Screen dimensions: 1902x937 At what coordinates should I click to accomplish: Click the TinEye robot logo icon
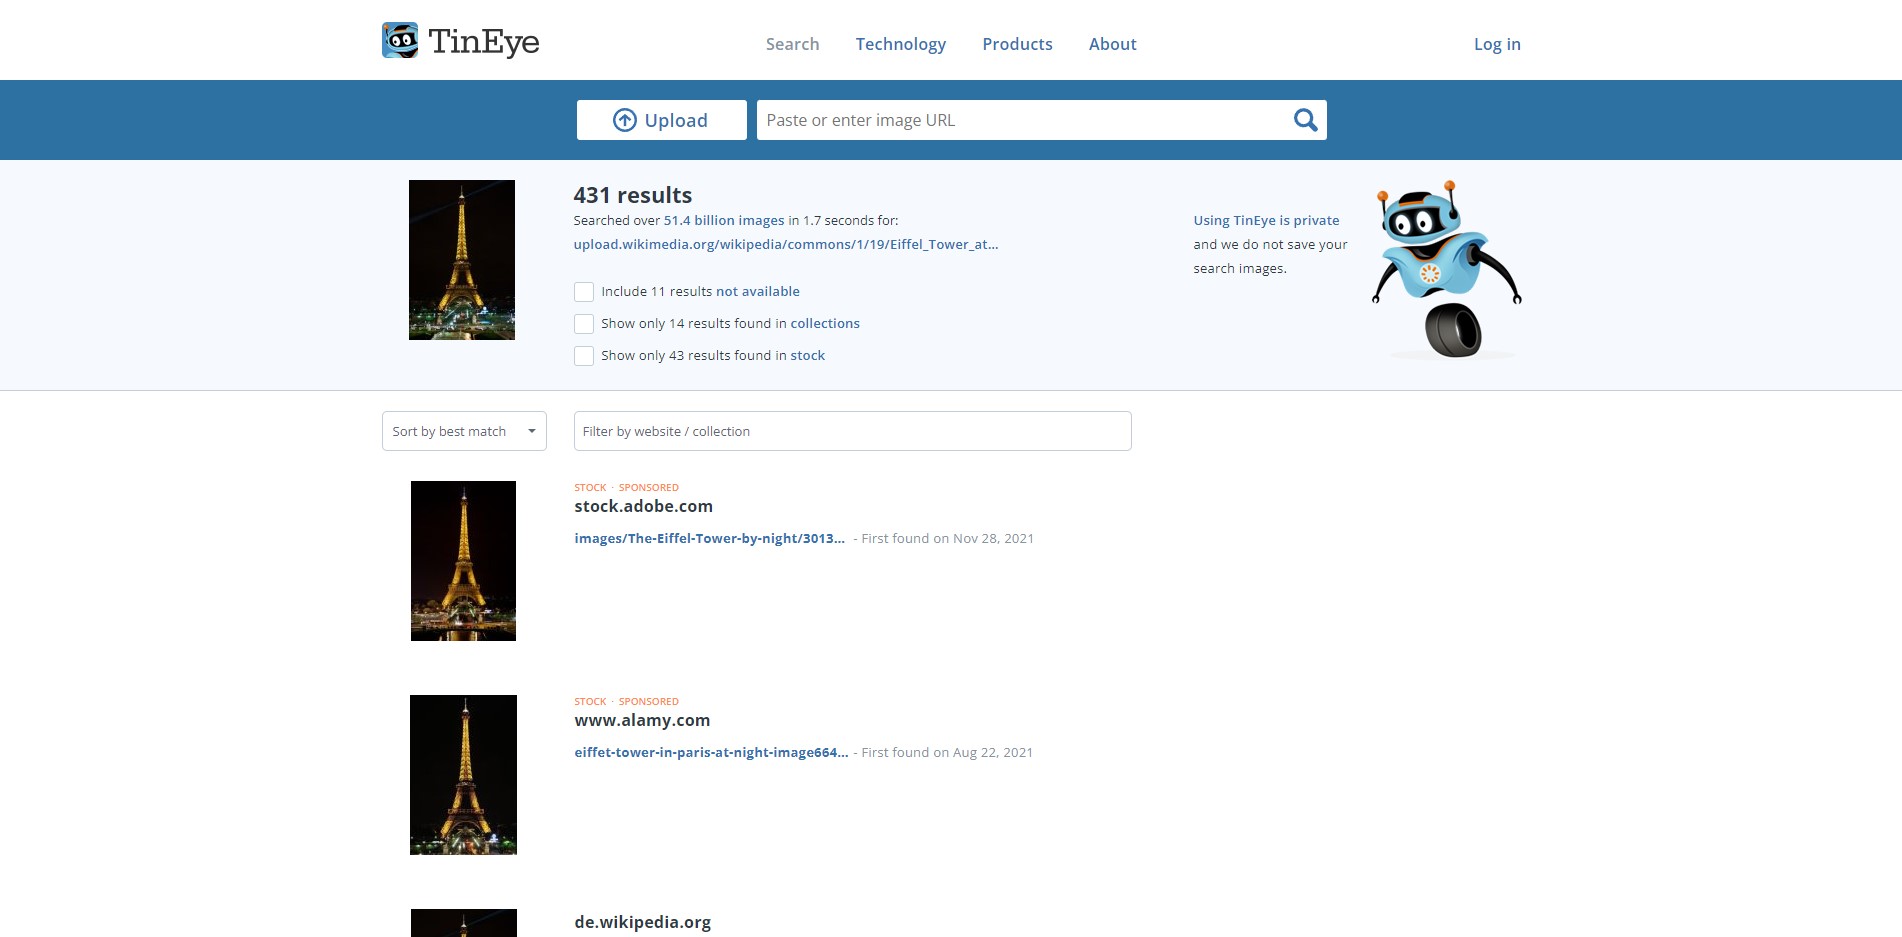pos(400,41)
